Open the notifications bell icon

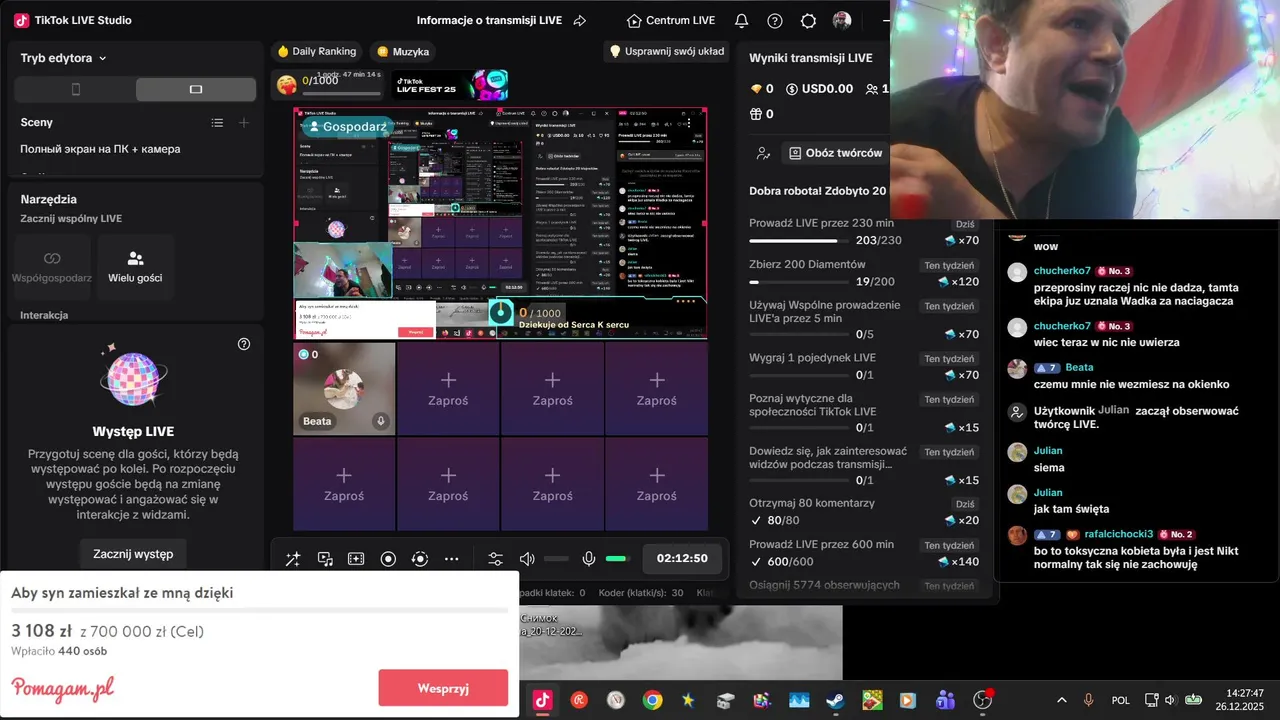[741, 20]
